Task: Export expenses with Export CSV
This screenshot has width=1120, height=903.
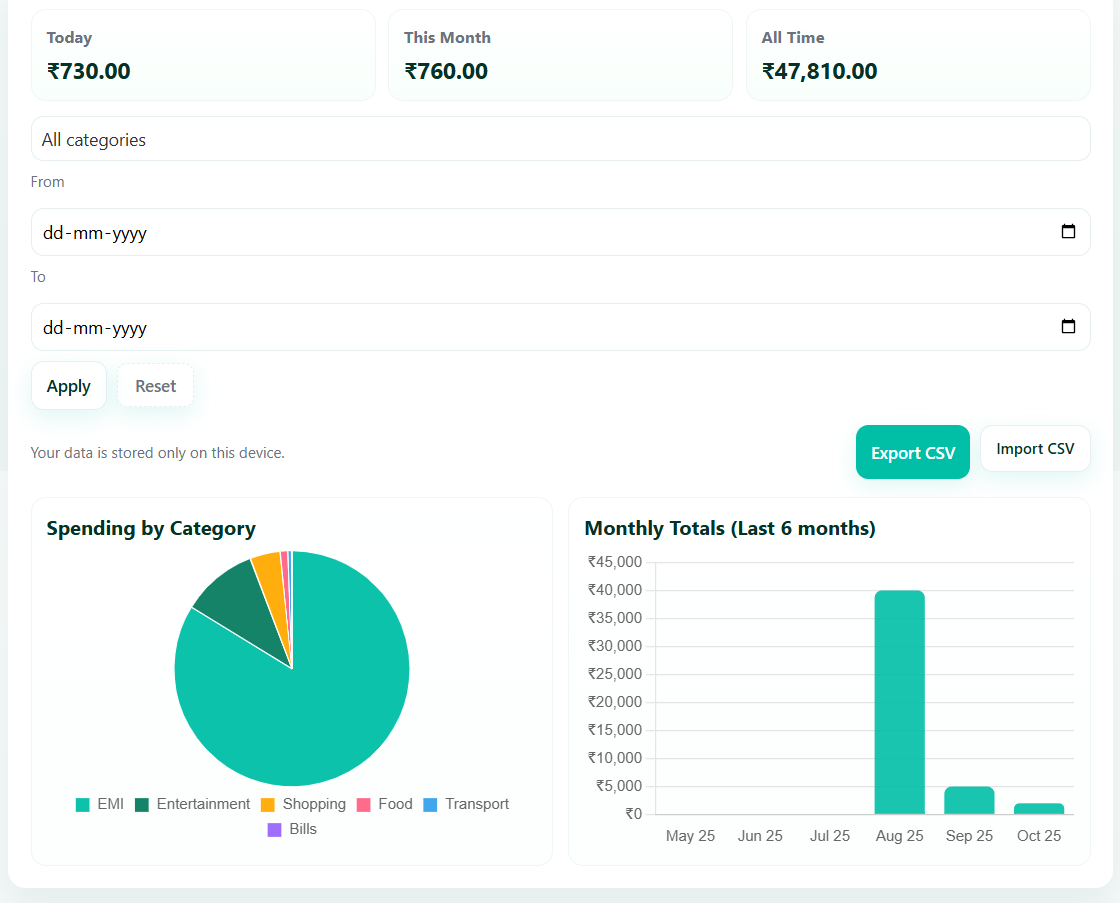Action: [912, 452]
